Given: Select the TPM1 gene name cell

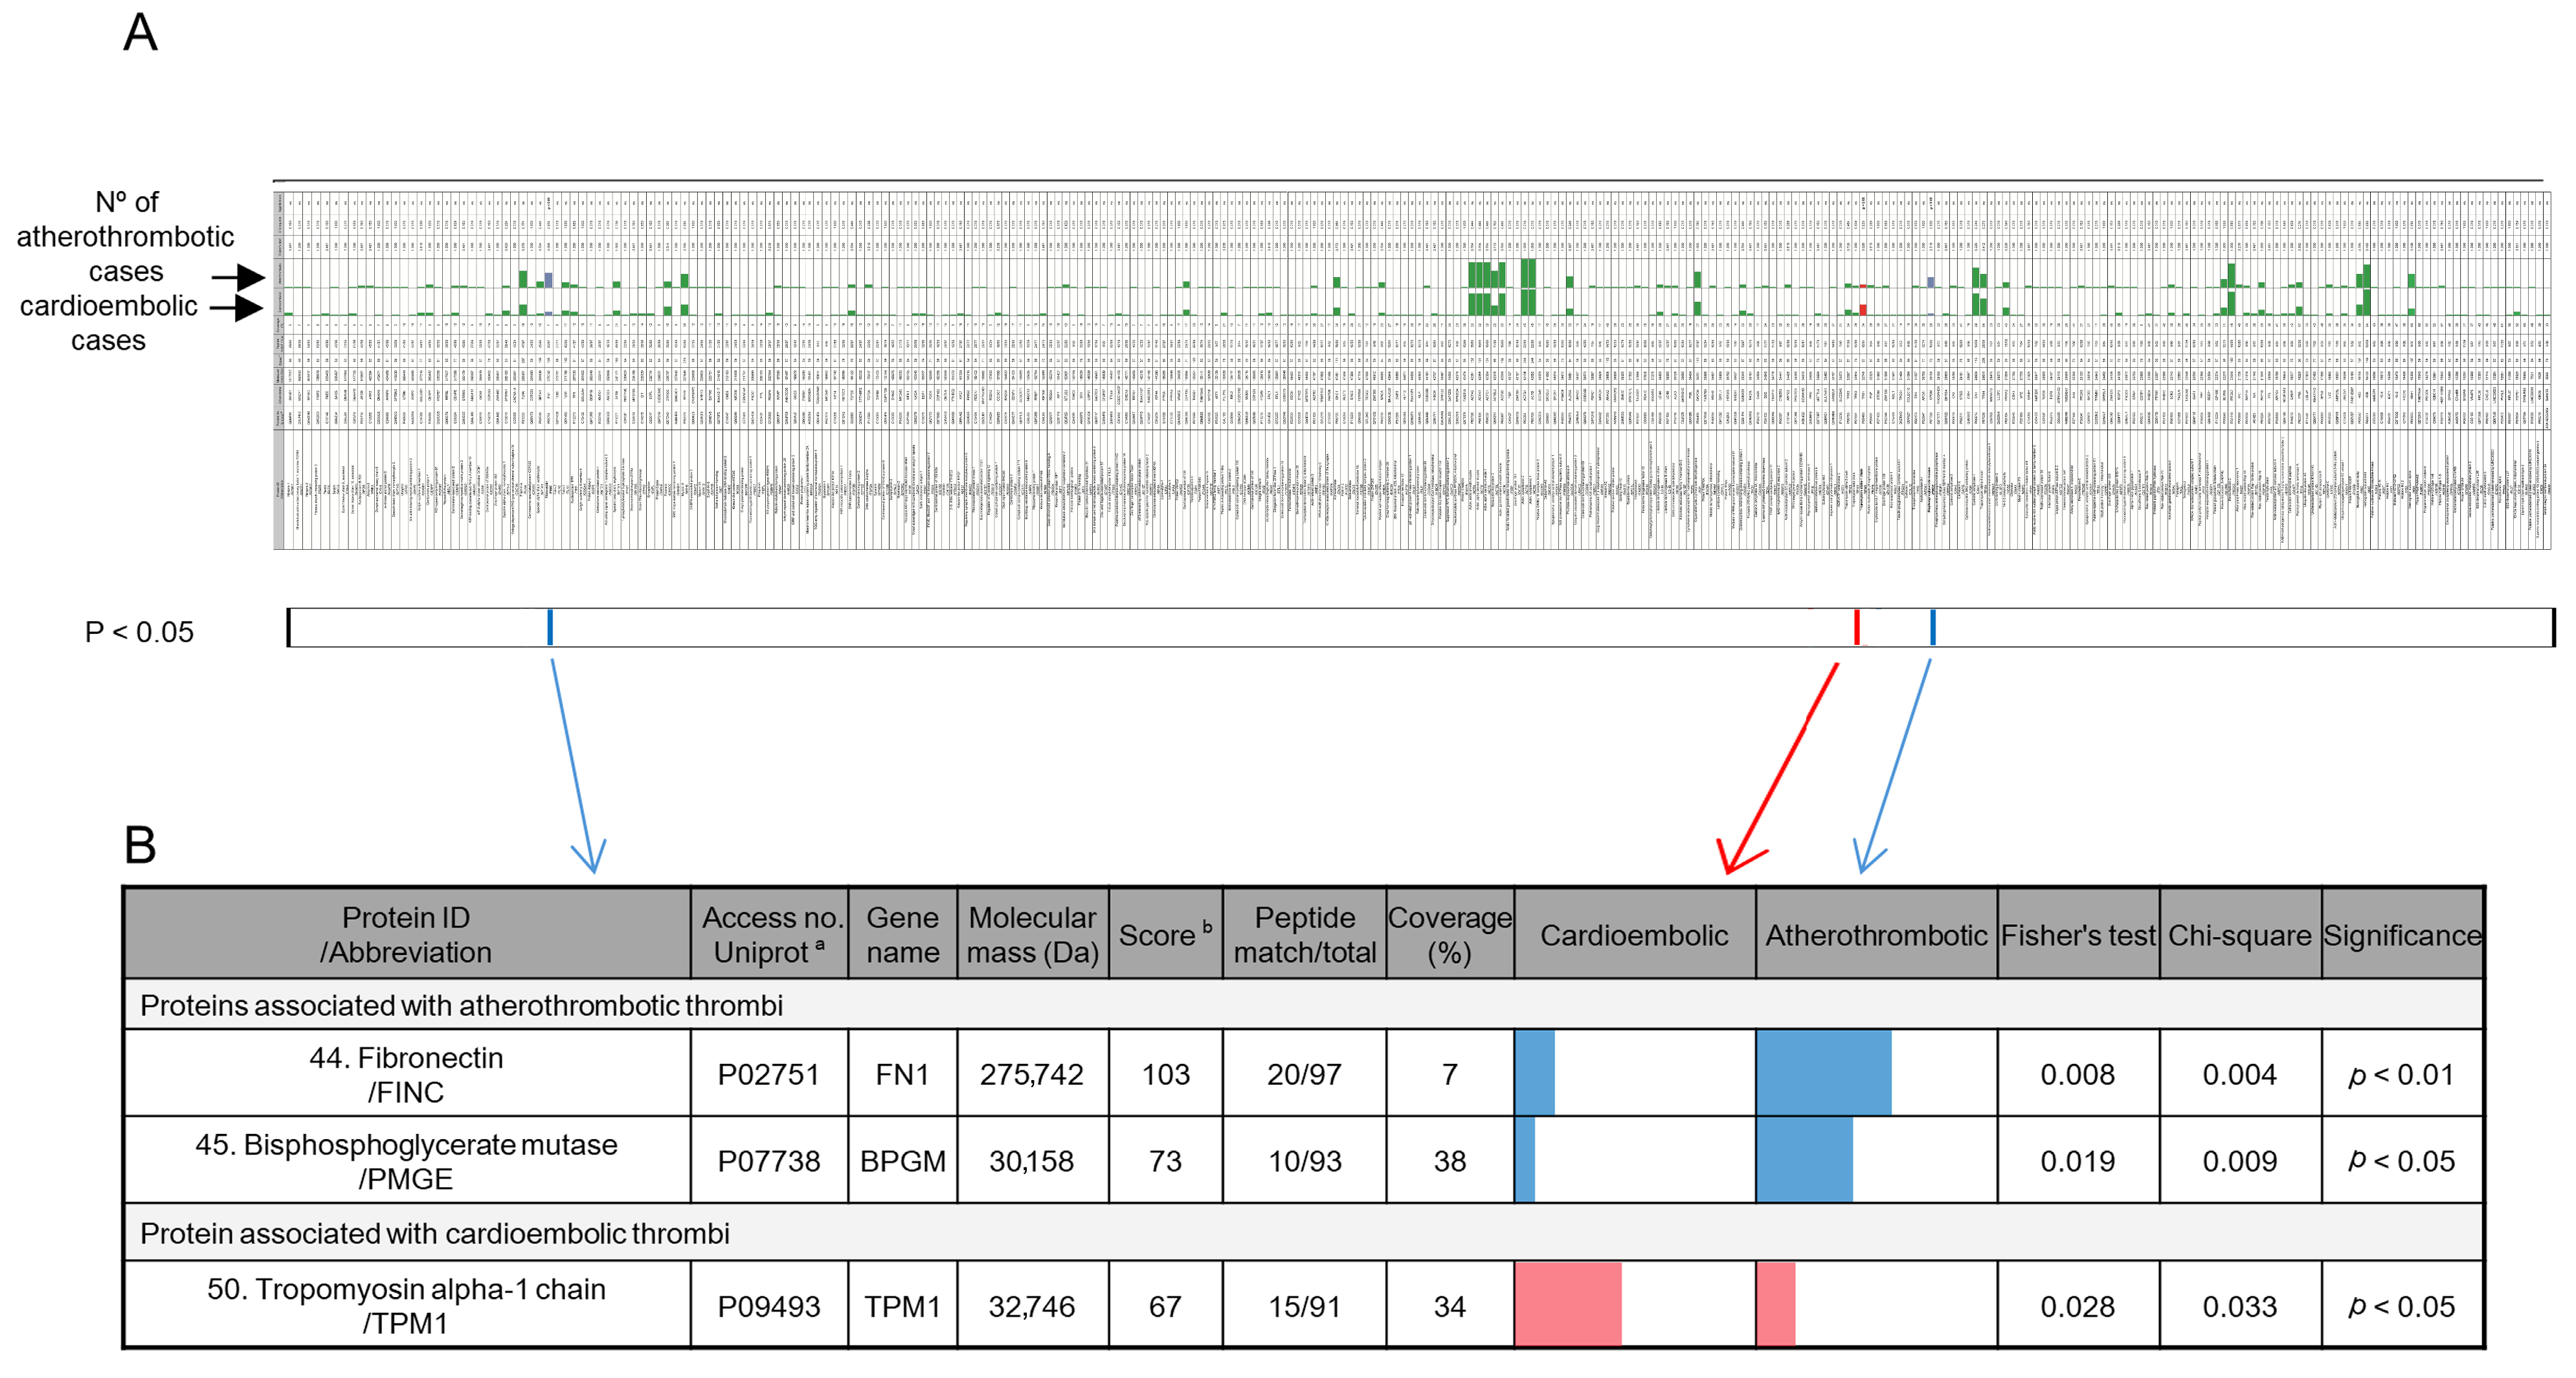Looking at the screenshot, I should tap(902, 1306).
